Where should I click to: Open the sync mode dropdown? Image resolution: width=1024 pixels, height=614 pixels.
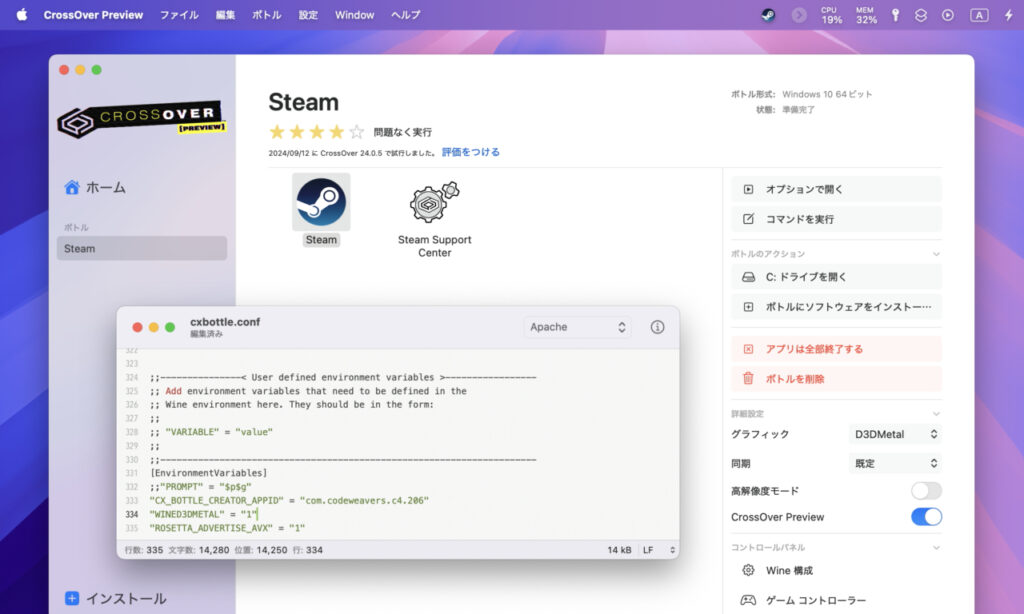(x=894, y=463)
